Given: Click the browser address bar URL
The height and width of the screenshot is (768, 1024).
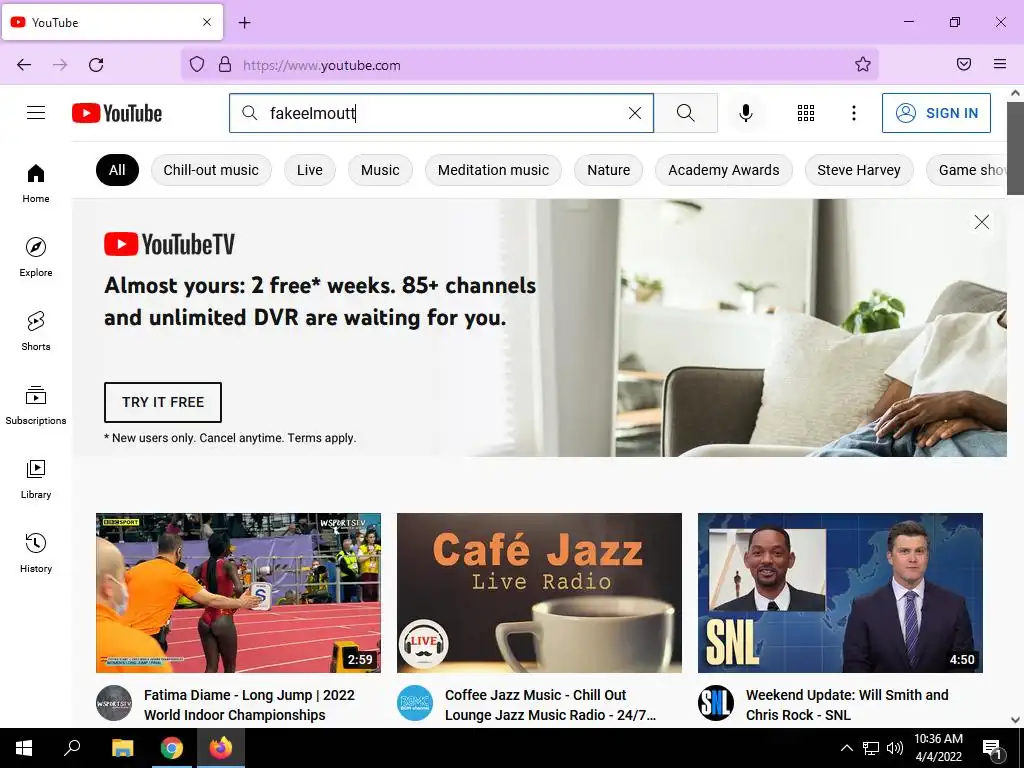Looking at the screenshot, I should [321, 65].
